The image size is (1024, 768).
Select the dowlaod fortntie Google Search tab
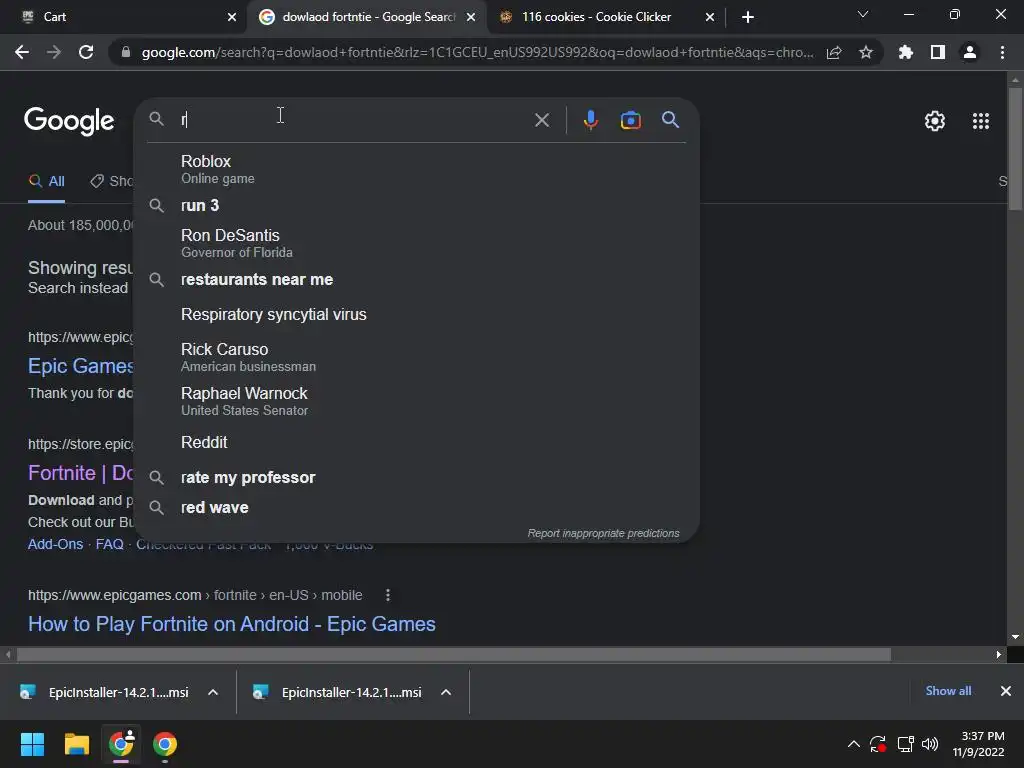(367, 17)
